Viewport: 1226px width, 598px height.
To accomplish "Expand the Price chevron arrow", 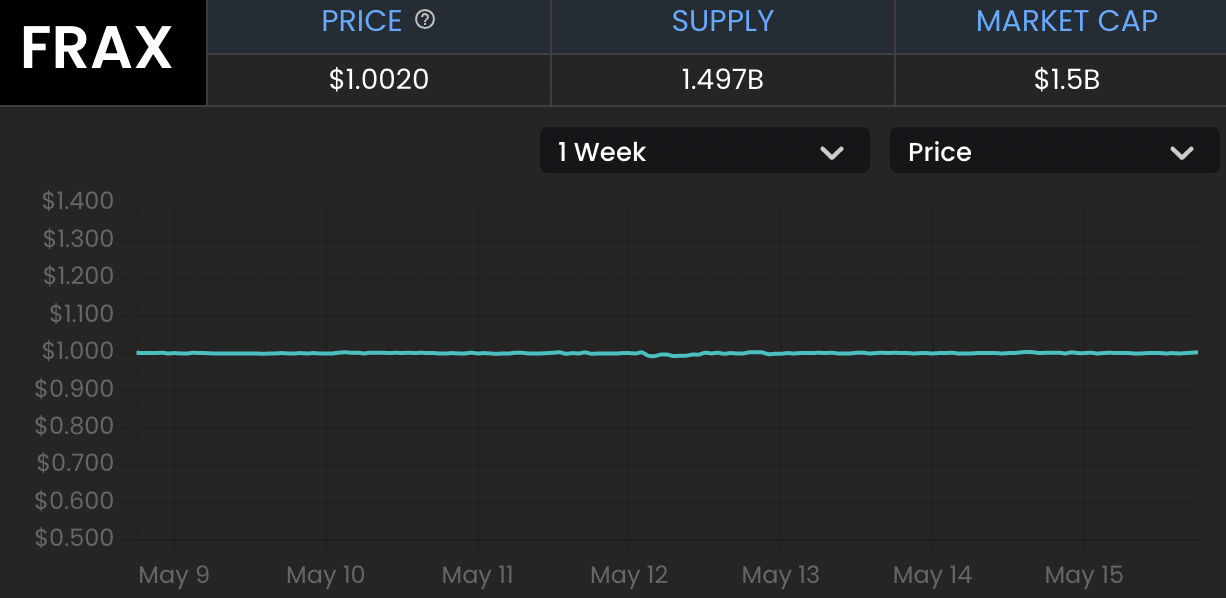I will 1181,152.
